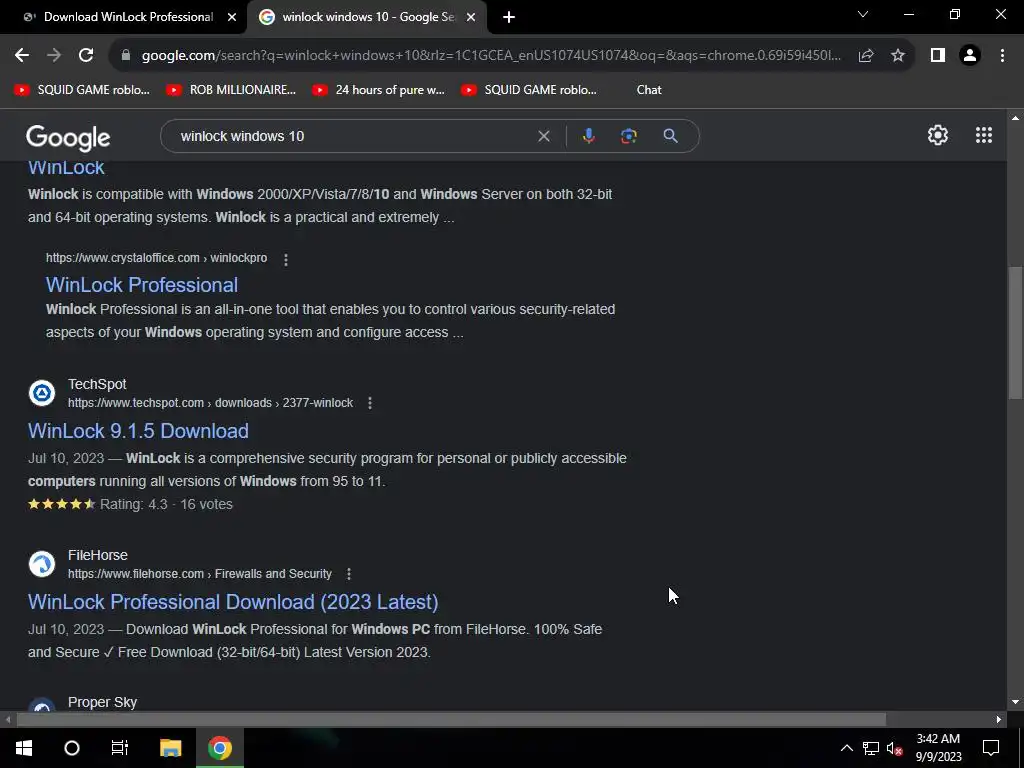Search by image with the Lens icon
Viewport: 1024px width, 768px height.
click(628, 136)
